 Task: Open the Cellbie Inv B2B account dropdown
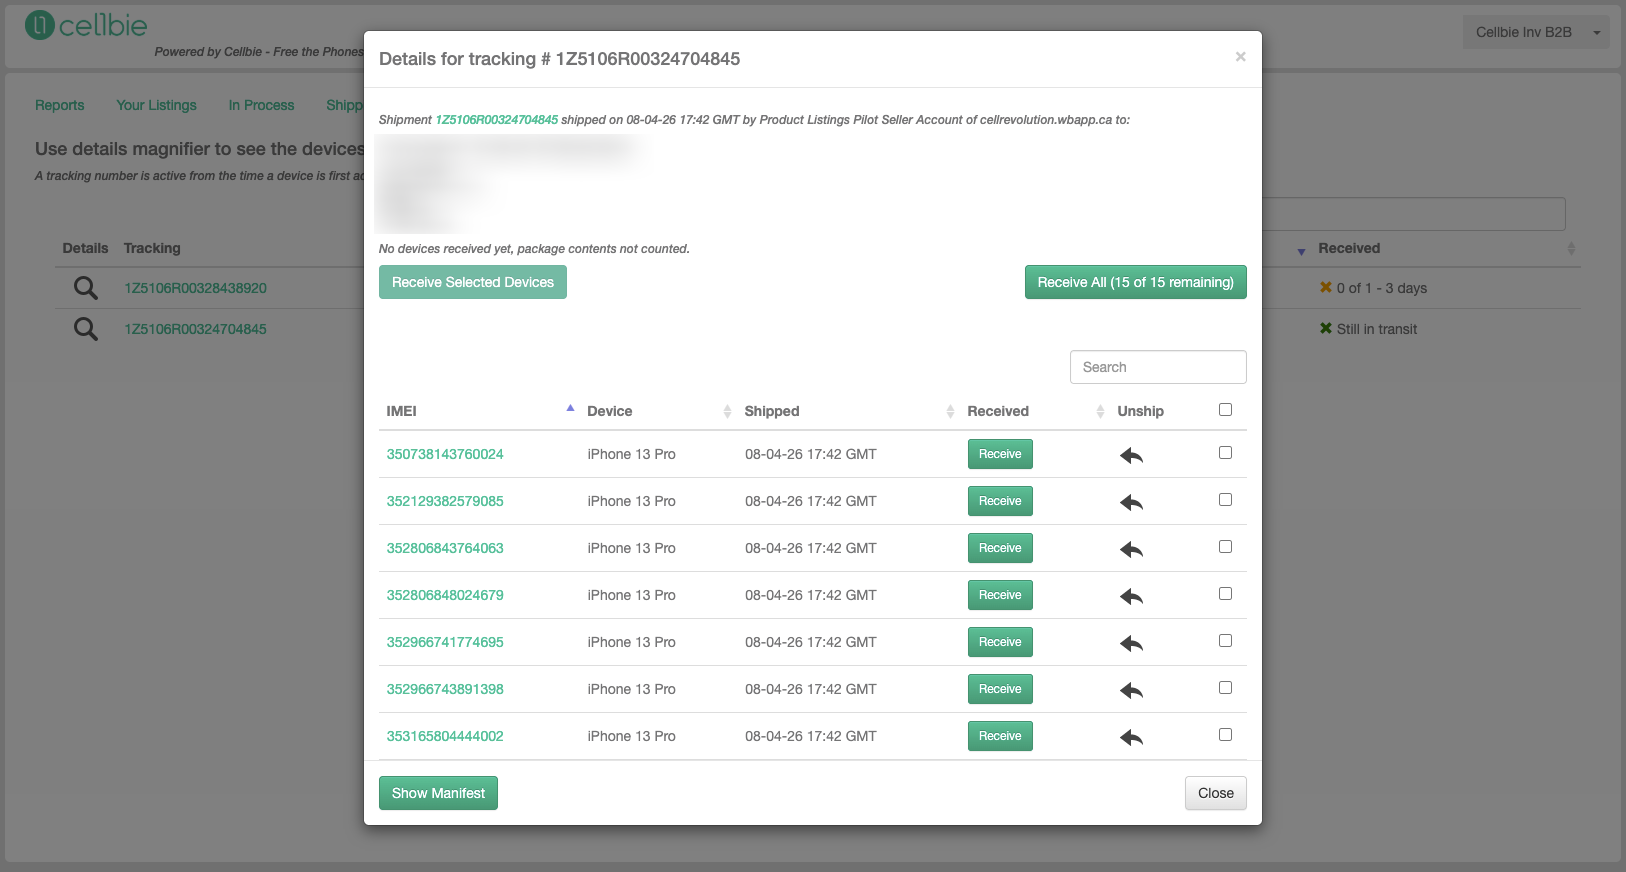coord(1536,32)
